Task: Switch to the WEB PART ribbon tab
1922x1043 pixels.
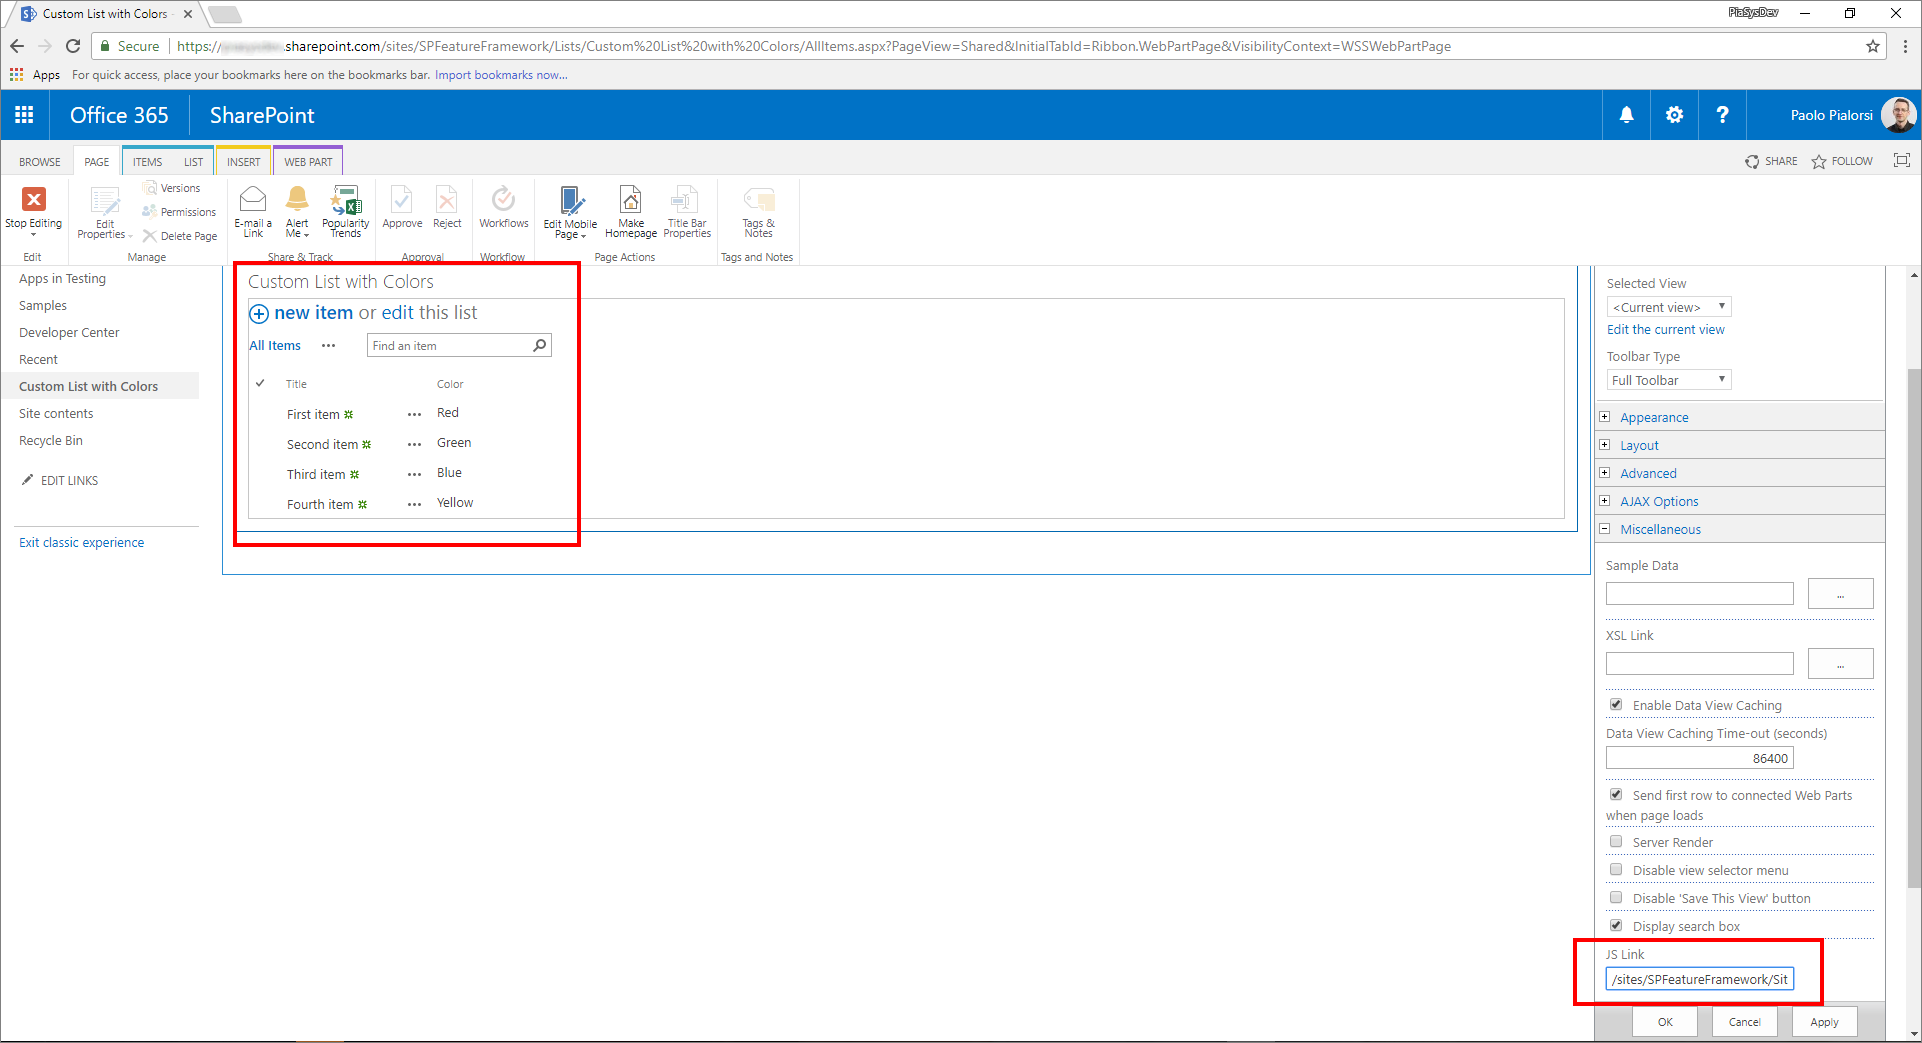Action: point(308,162)
